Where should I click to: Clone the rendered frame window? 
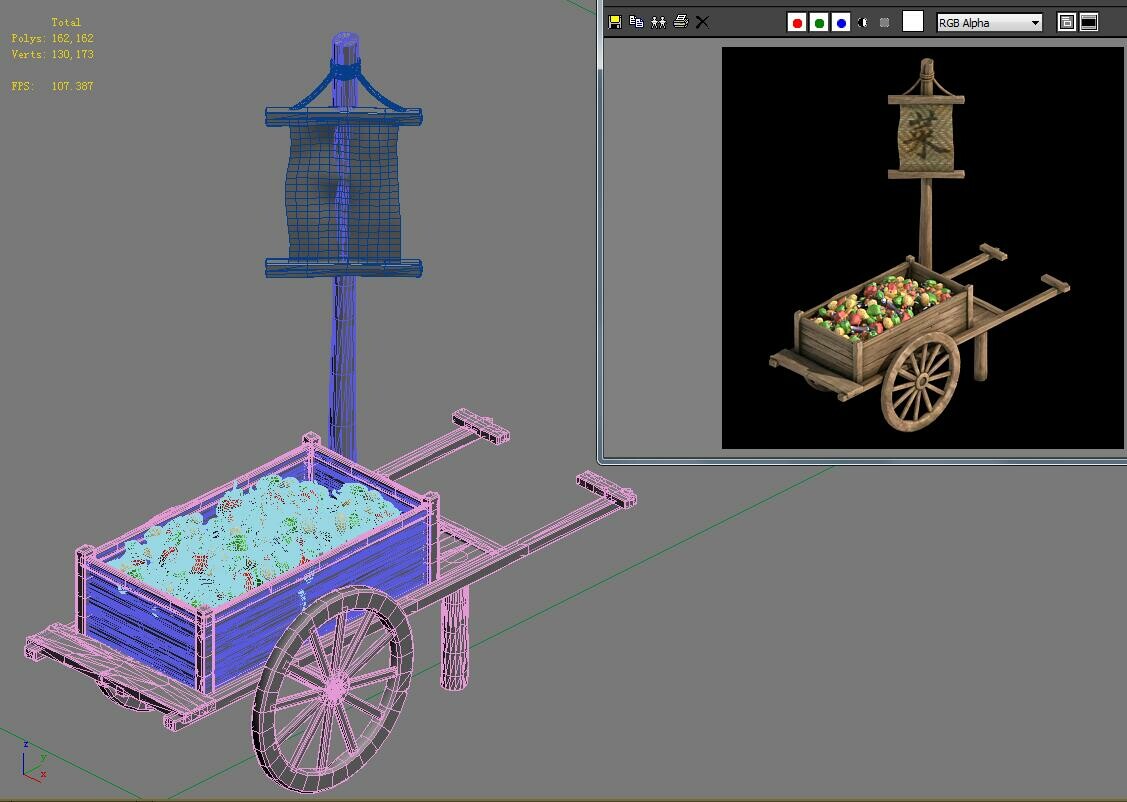[x=658, y=22]
